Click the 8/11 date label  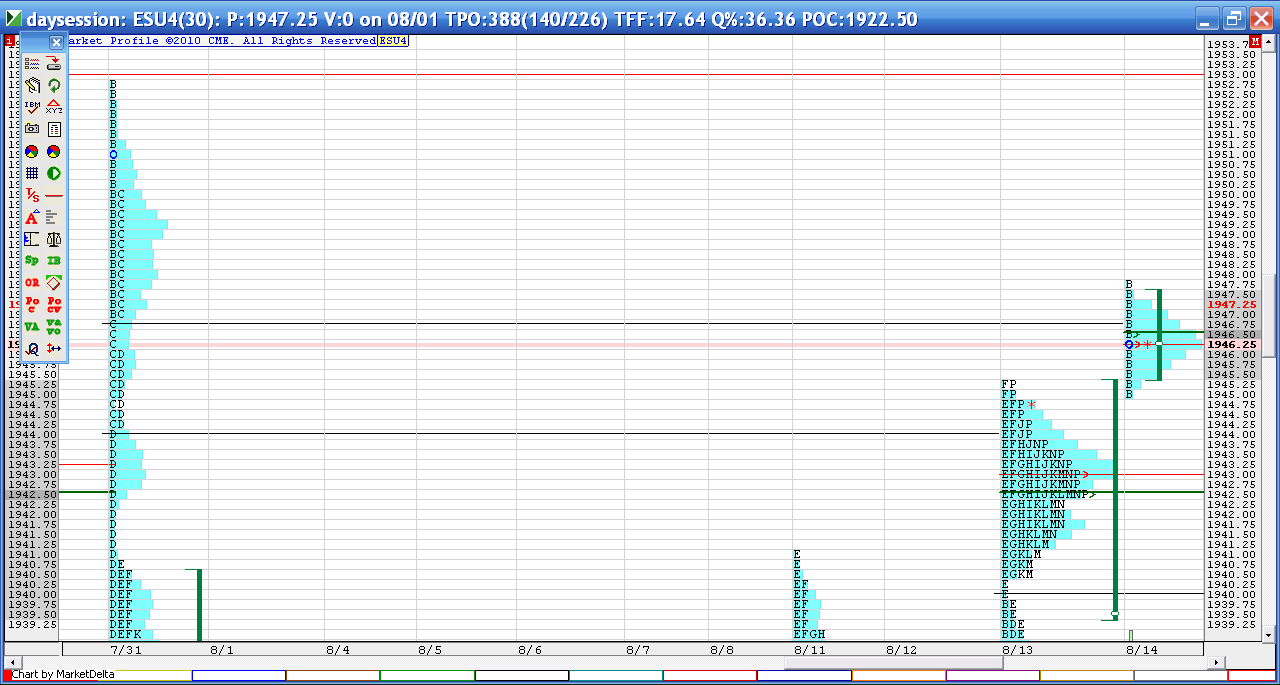point(808,649)
